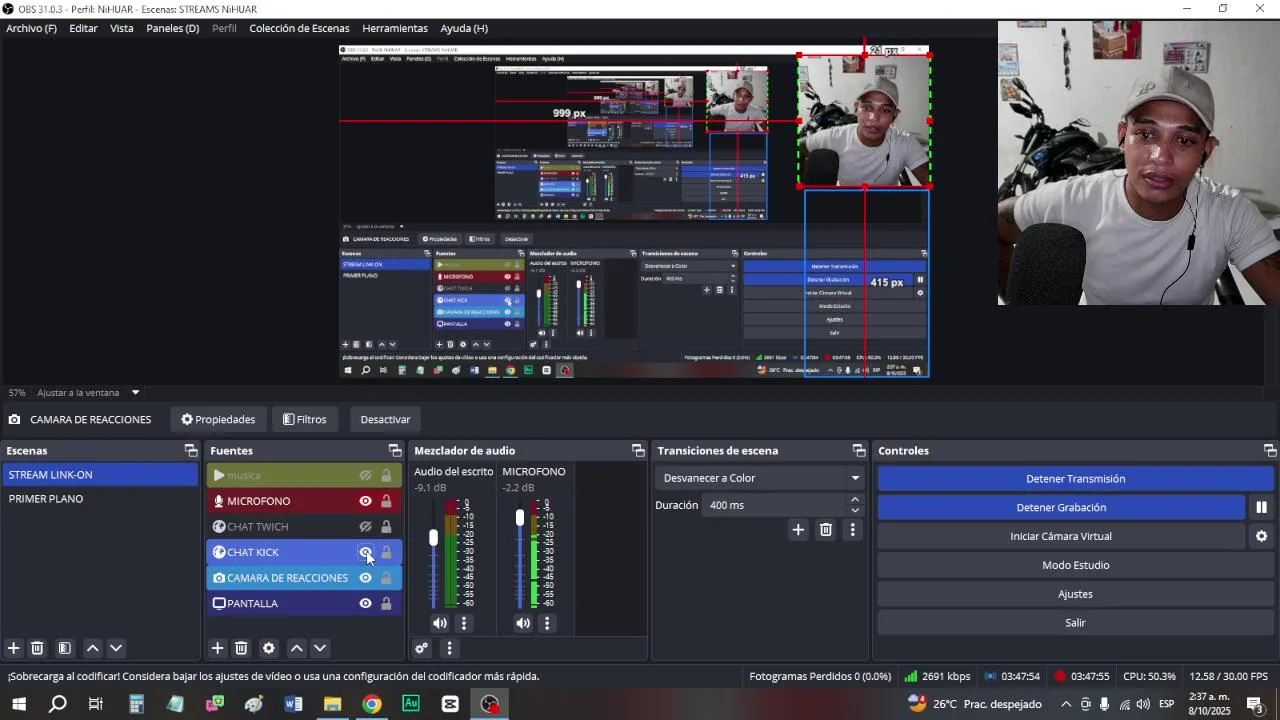Open source properties gear in Fuentes panel
The width and height of the screenshot is (1280, 720).
268,648
